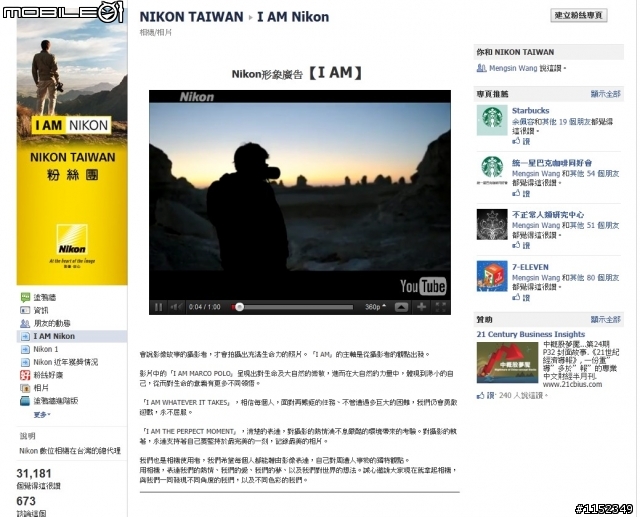Click the plus icon in video controls
The width and height of the screenshot is (640, 517).
coord(422,307)
